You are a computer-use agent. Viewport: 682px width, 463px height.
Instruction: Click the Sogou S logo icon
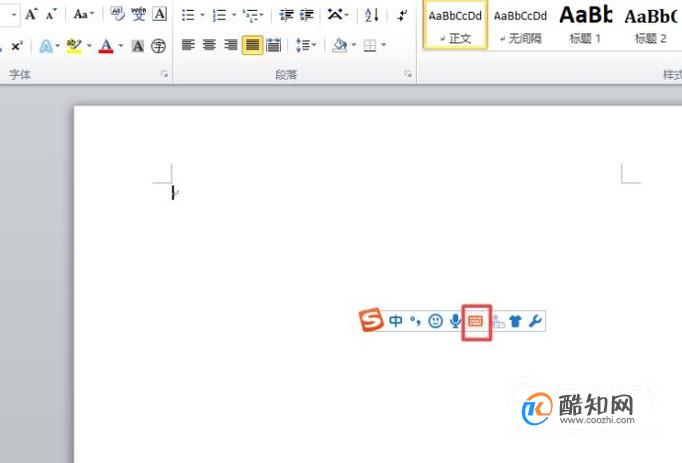point(371,320)
